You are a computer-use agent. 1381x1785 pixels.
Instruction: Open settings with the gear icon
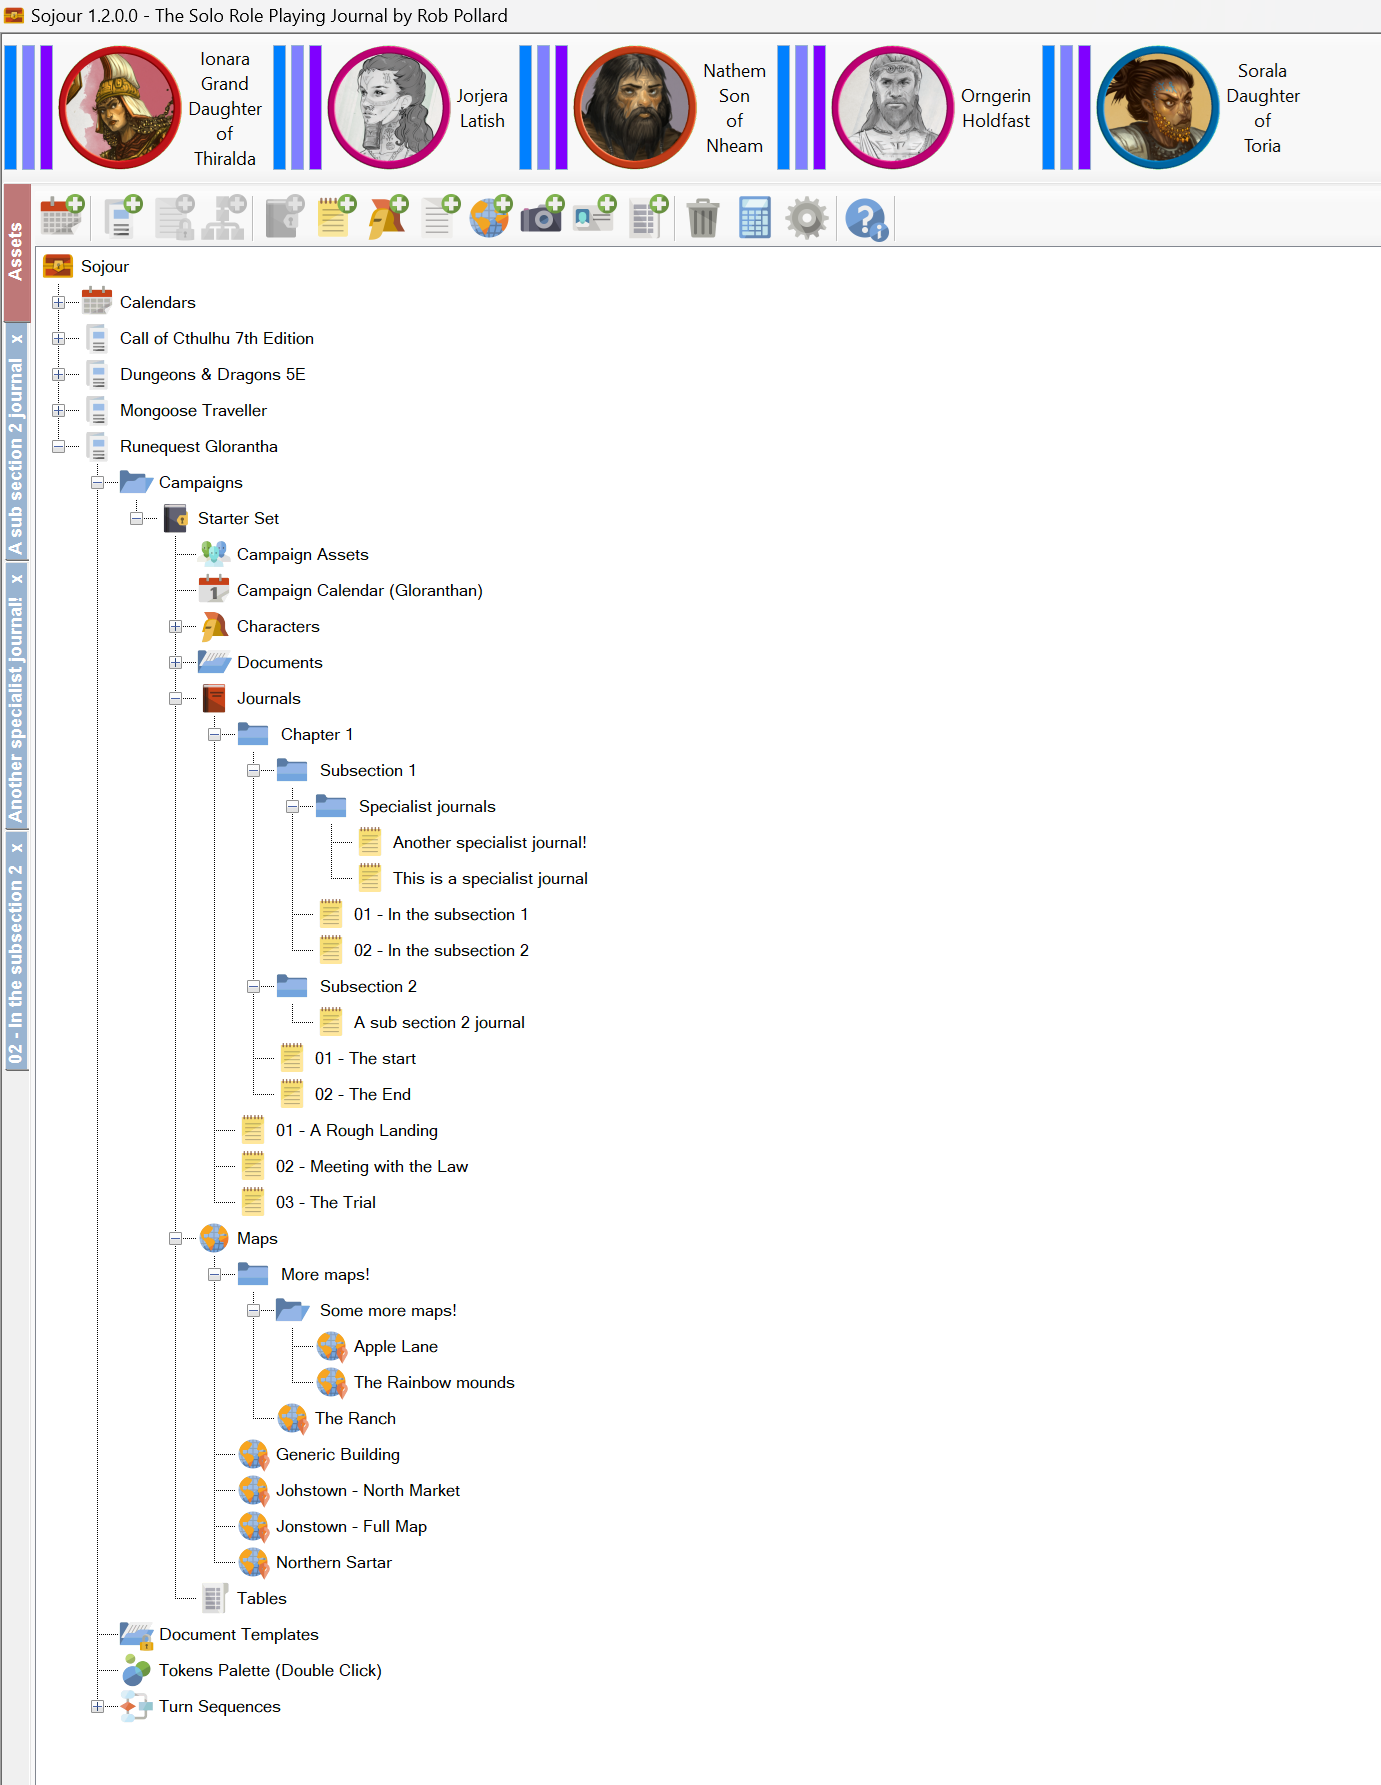807,218
